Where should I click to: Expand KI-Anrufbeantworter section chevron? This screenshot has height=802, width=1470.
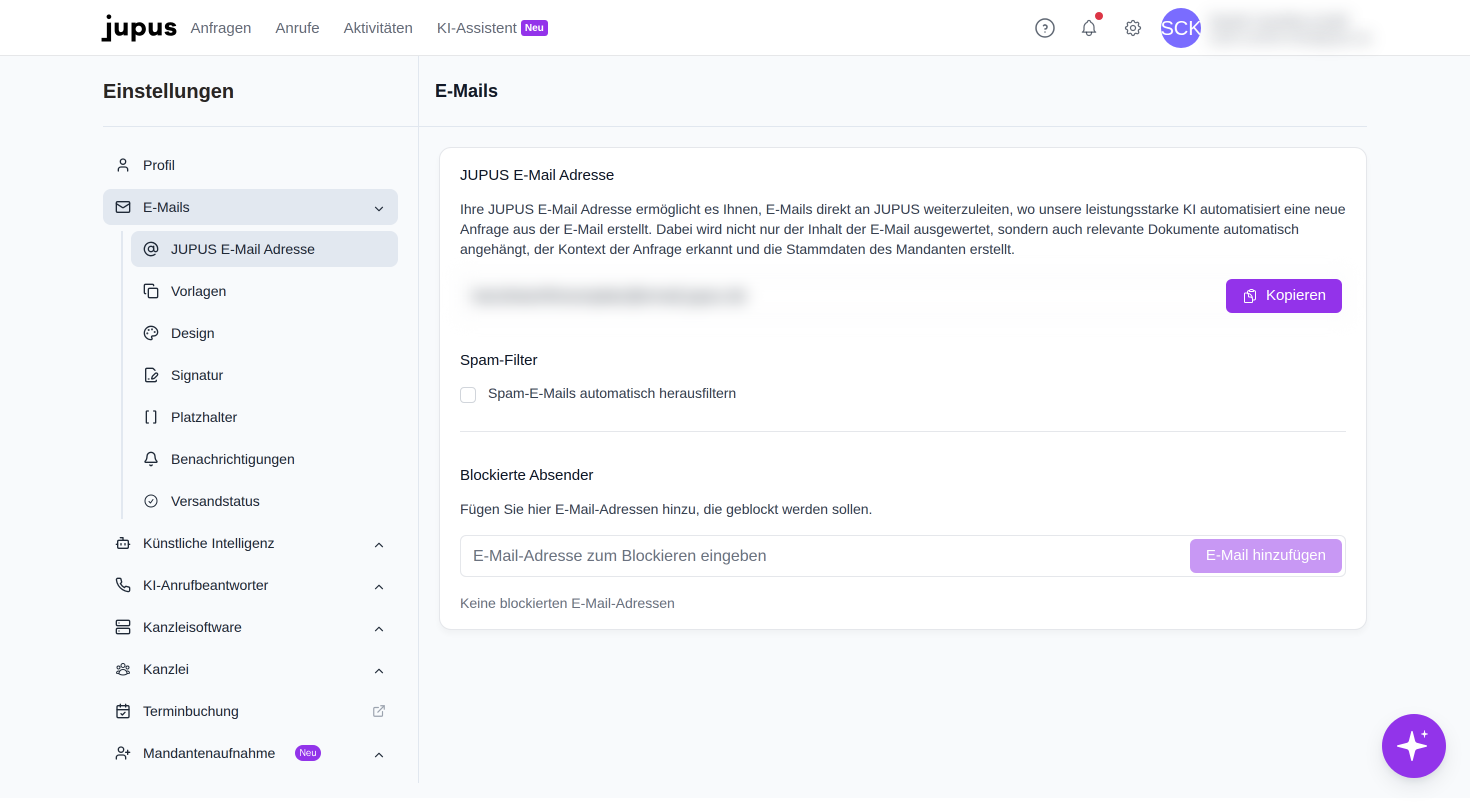pos(379,586)
